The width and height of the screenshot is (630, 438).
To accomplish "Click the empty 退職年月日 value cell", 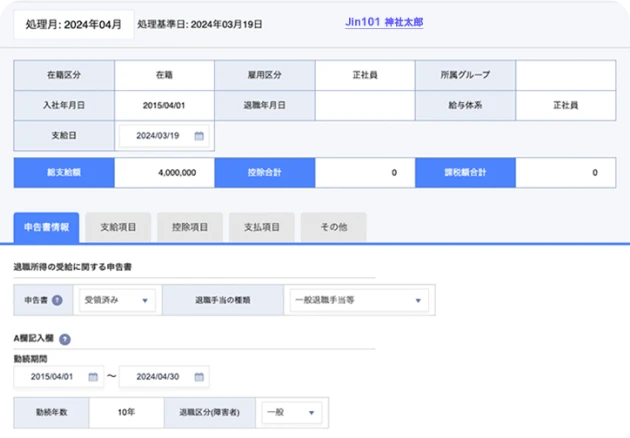I will [x=365, y=104].
